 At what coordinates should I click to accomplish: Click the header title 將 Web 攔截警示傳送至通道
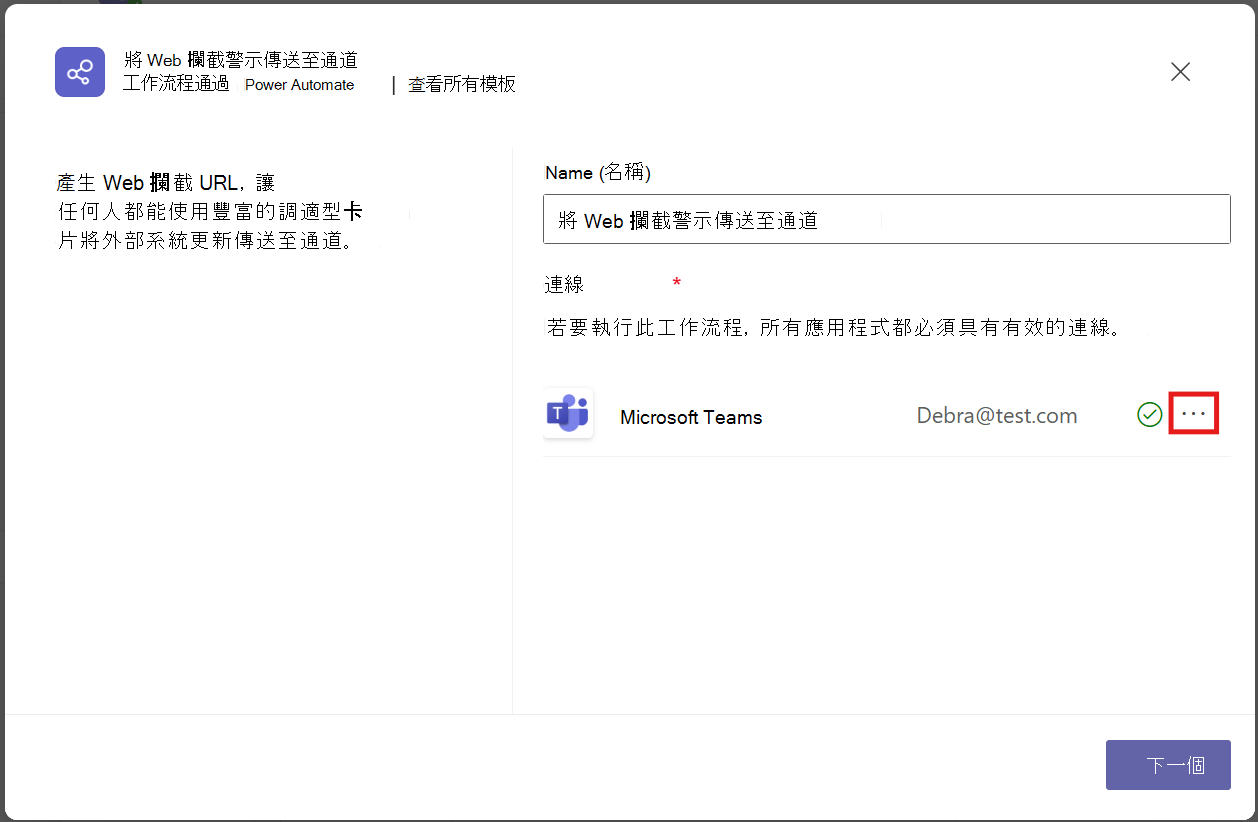(240, 61)
